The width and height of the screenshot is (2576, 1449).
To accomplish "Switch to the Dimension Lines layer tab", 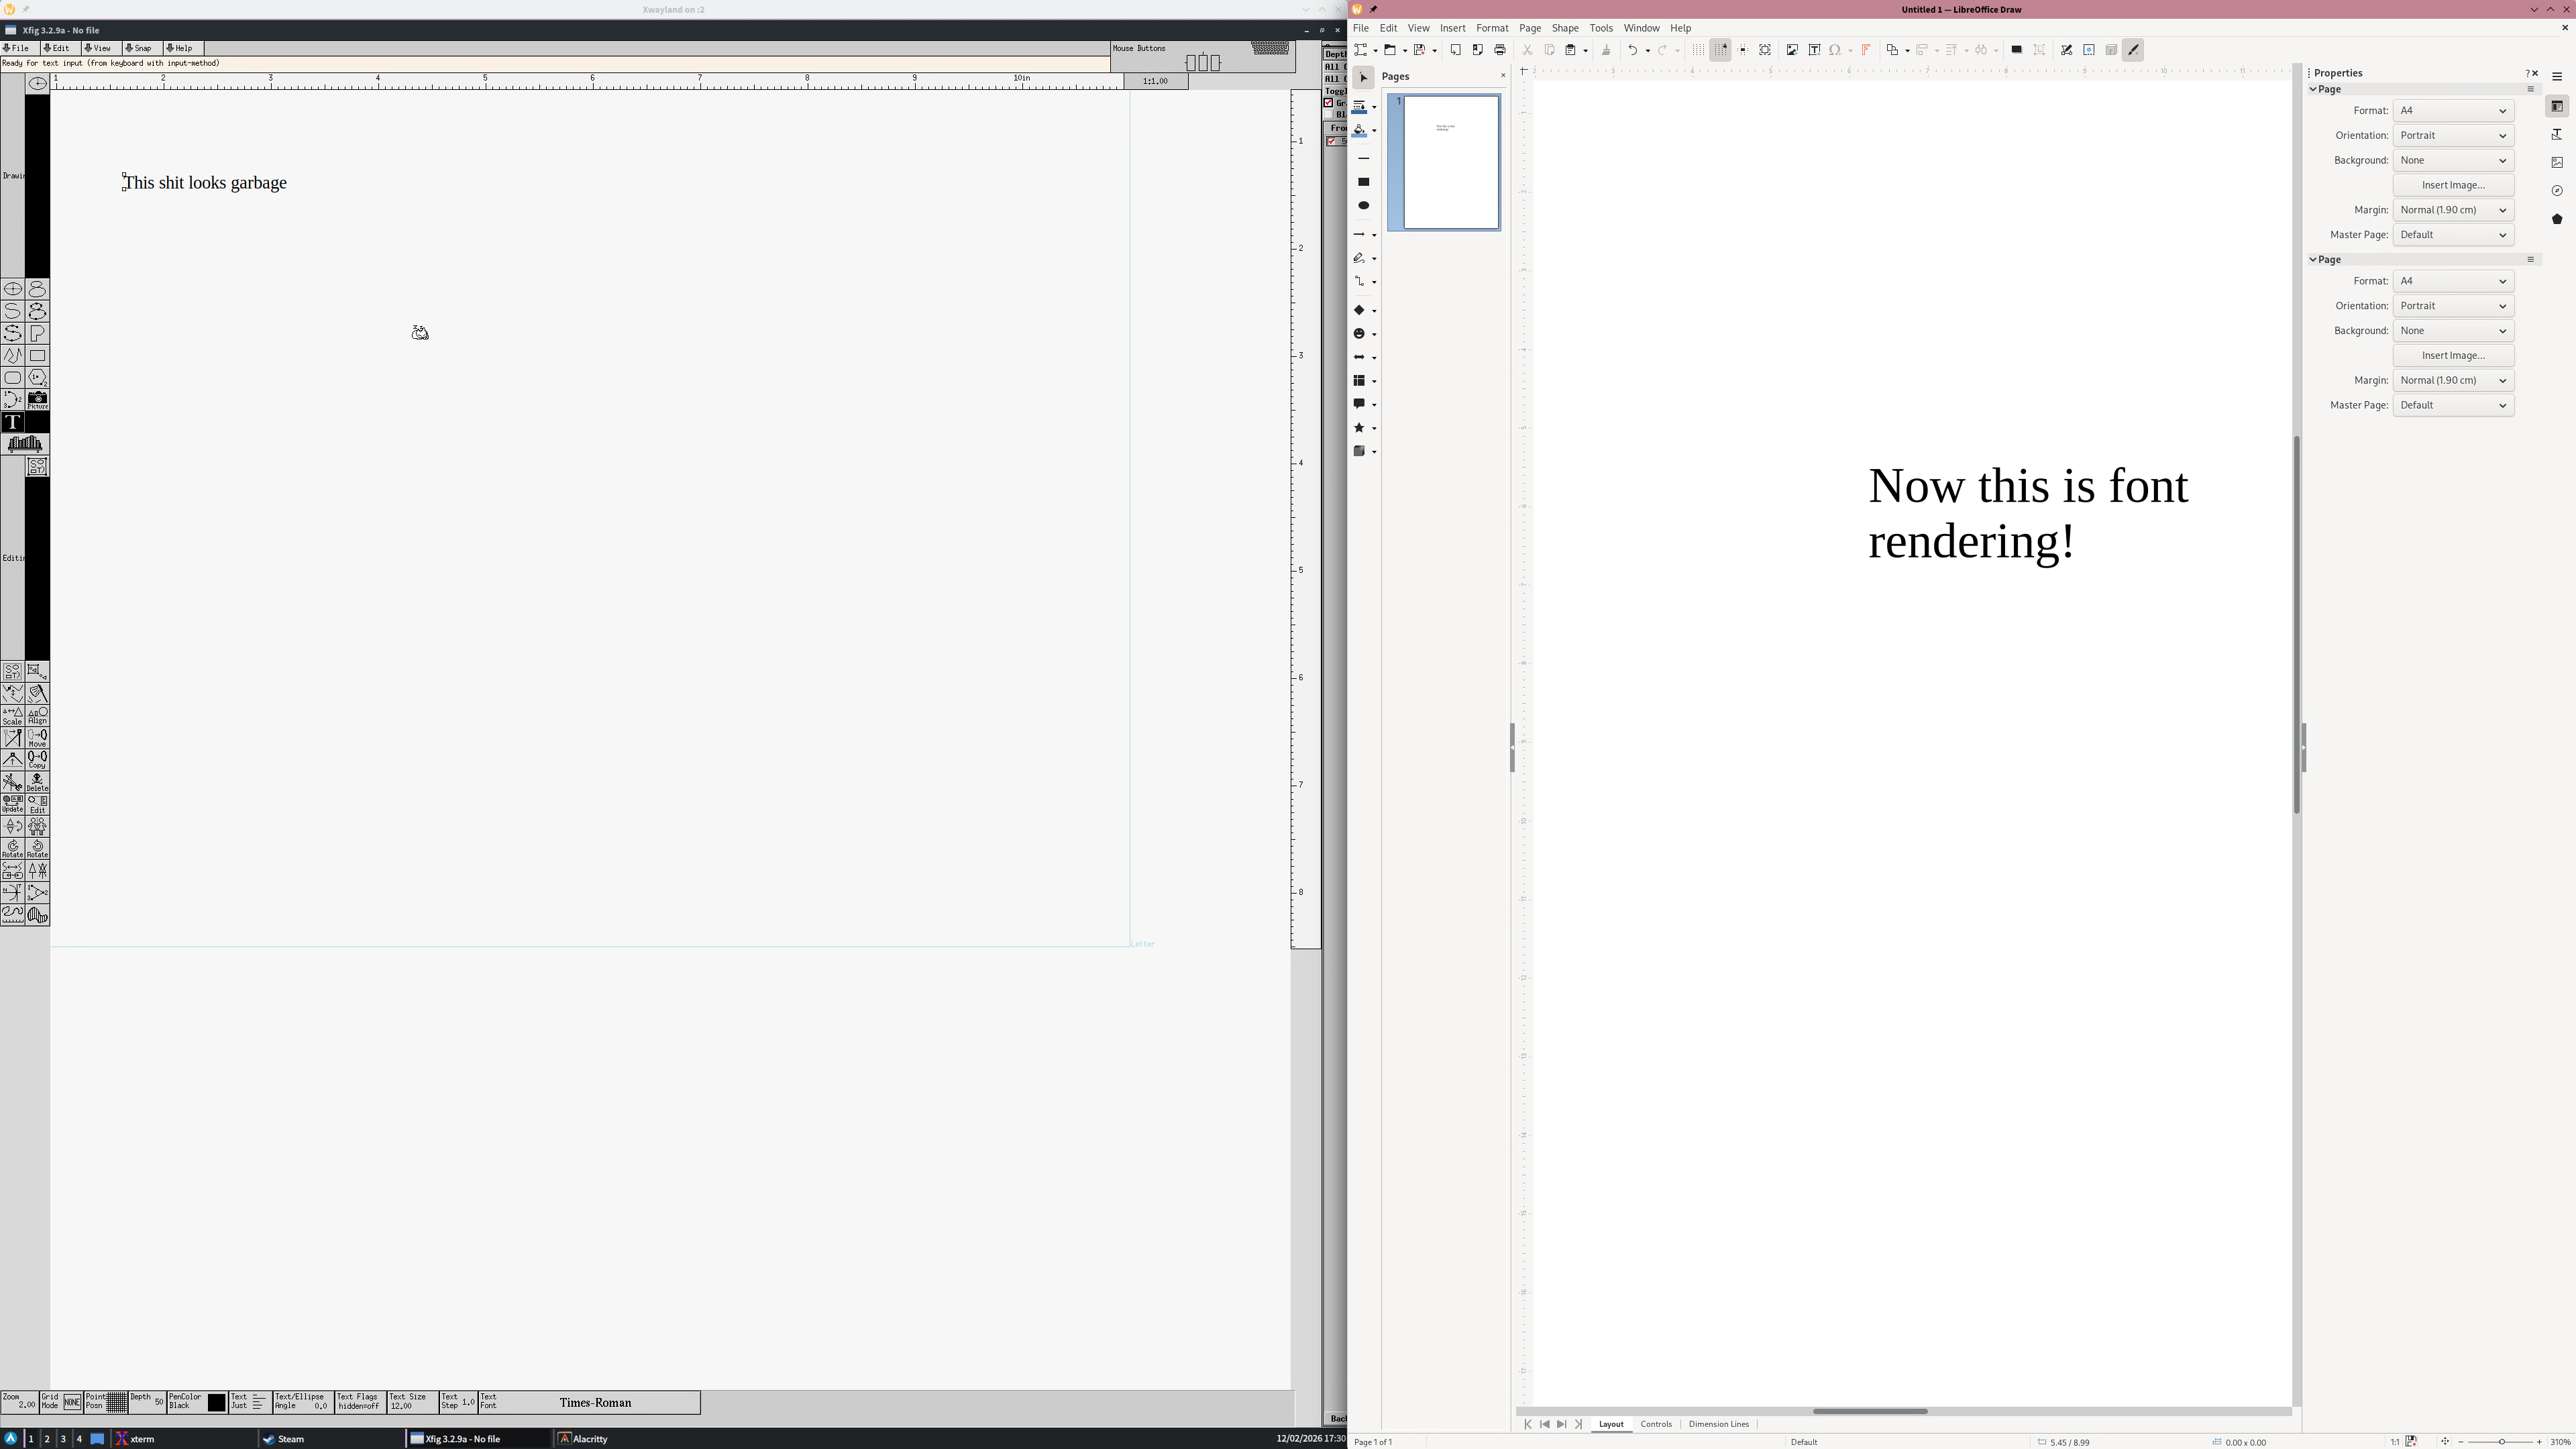I will (x=1718, y=1424).
